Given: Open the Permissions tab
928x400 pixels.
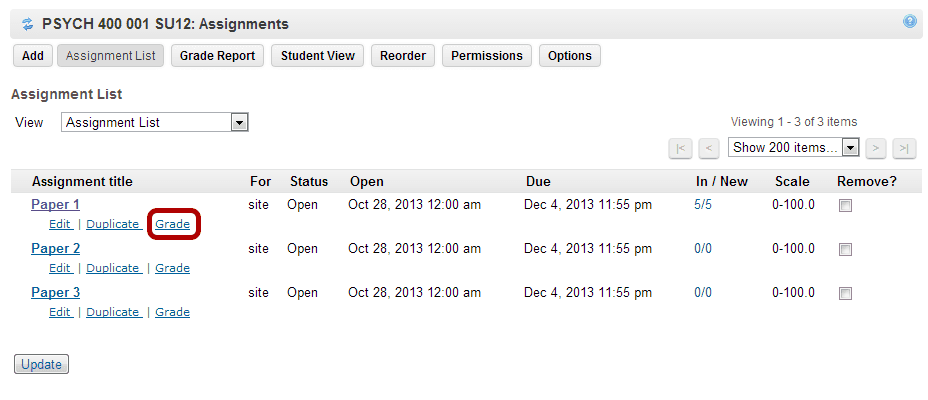Looking at the screenshot, I should 486,56.
